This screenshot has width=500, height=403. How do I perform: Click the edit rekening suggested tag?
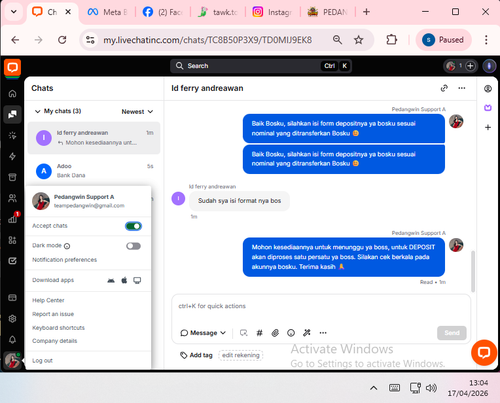click(x=241, y=355)
